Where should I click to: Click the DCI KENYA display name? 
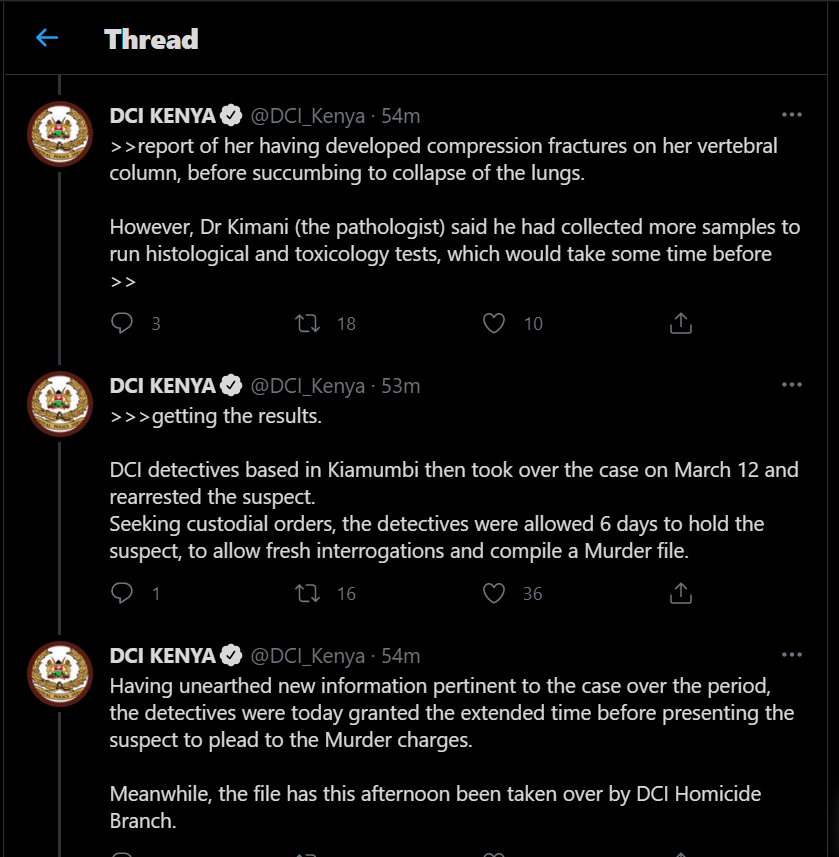163,115
